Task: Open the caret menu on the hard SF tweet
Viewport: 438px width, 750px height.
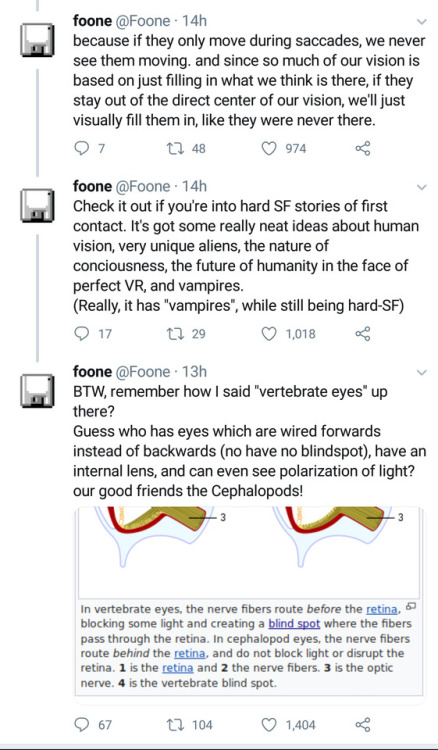Action: pos(421,187)
